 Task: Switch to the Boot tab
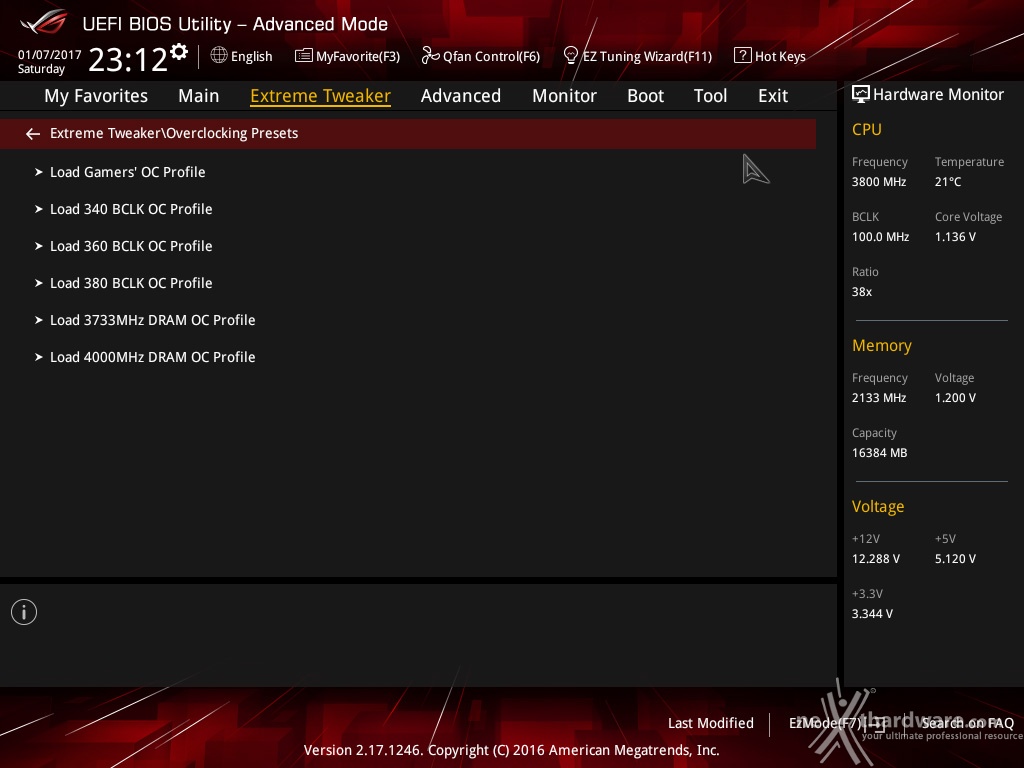click(645, 96)
